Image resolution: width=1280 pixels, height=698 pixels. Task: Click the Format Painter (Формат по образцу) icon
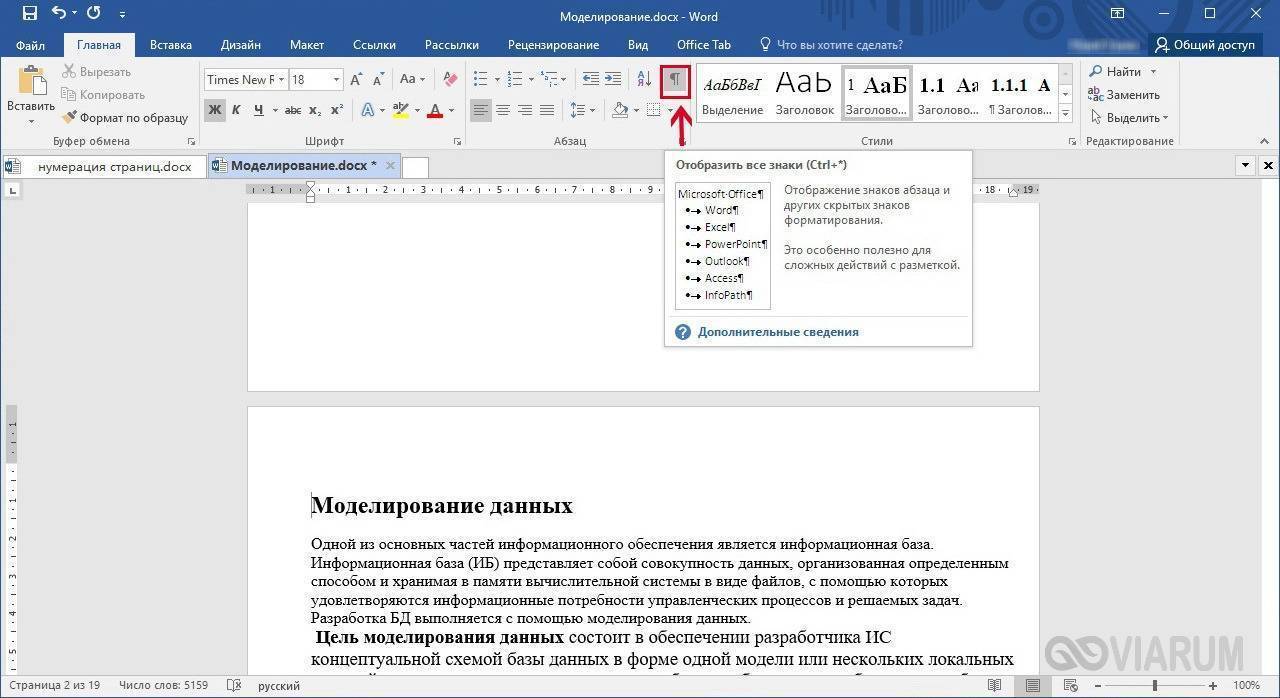tap(70, 118)
